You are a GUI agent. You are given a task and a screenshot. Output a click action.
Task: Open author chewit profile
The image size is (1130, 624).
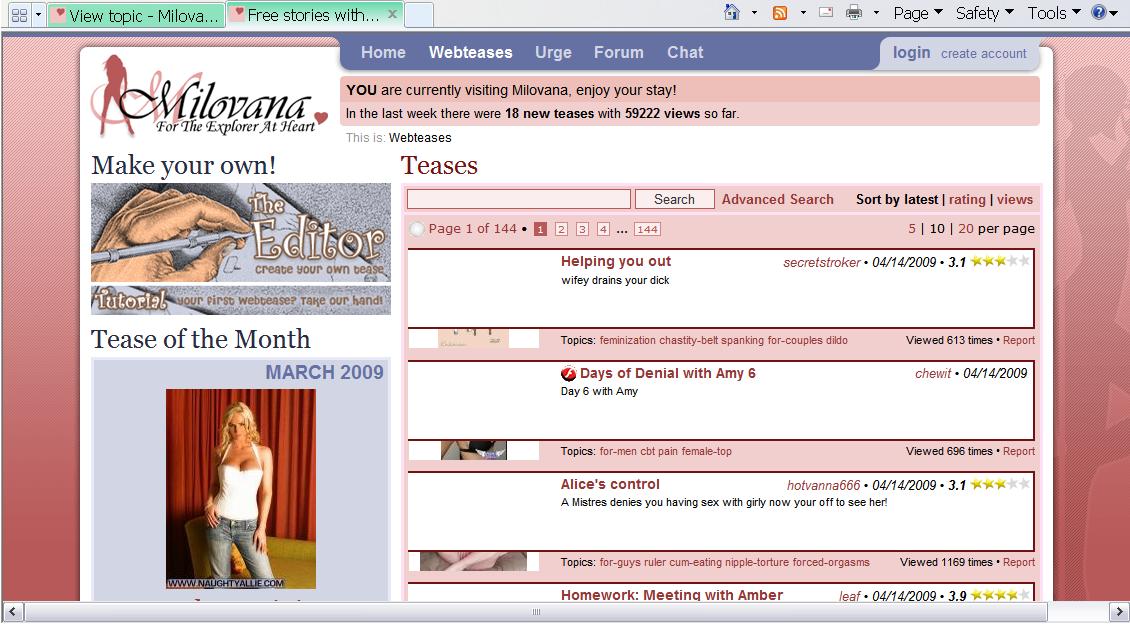coord(933,374)
